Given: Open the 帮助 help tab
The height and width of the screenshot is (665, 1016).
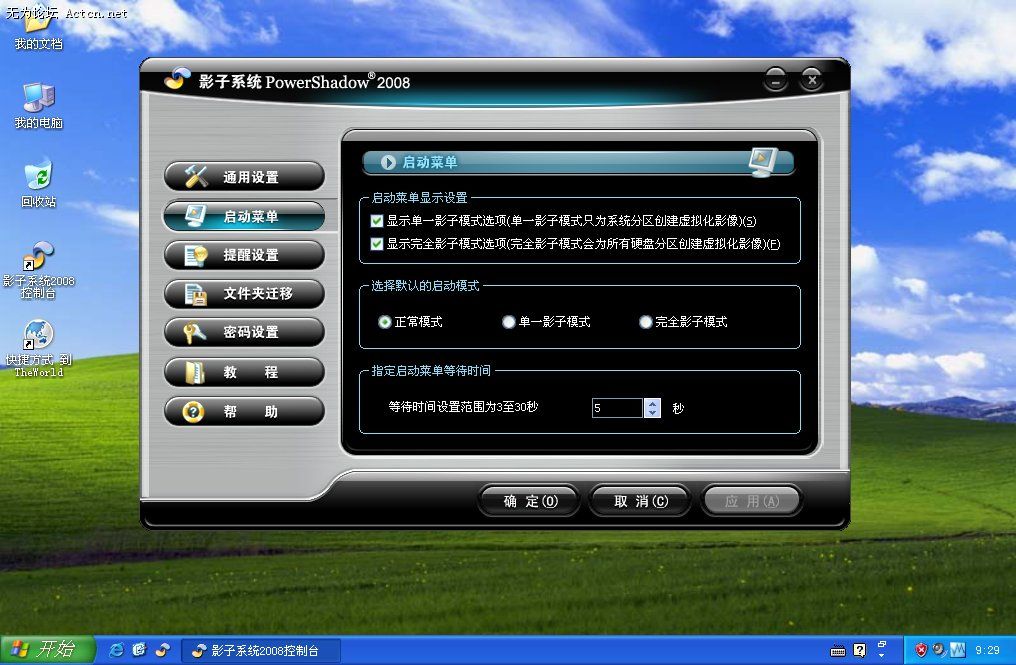Looking at the screenshot, I should [244, 411].
